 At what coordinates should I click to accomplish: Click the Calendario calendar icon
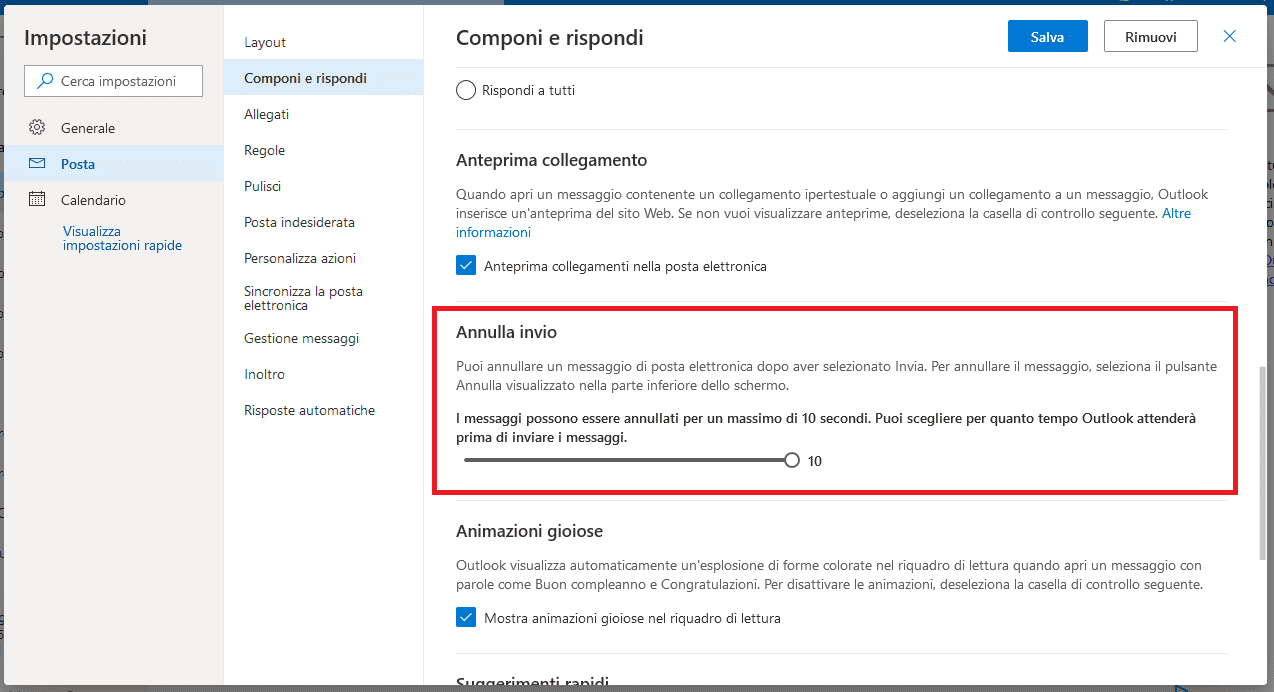point(37,199)
